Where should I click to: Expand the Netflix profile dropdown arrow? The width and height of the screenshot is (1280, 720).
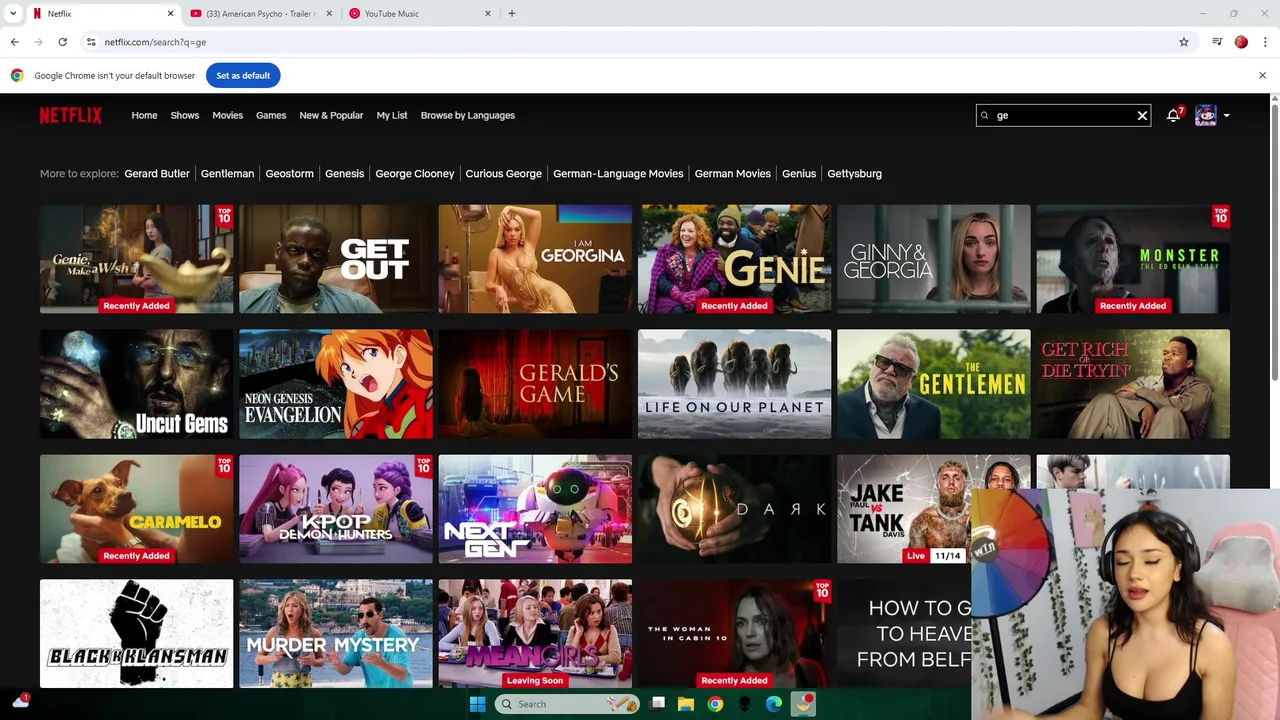click(1226, 115)
